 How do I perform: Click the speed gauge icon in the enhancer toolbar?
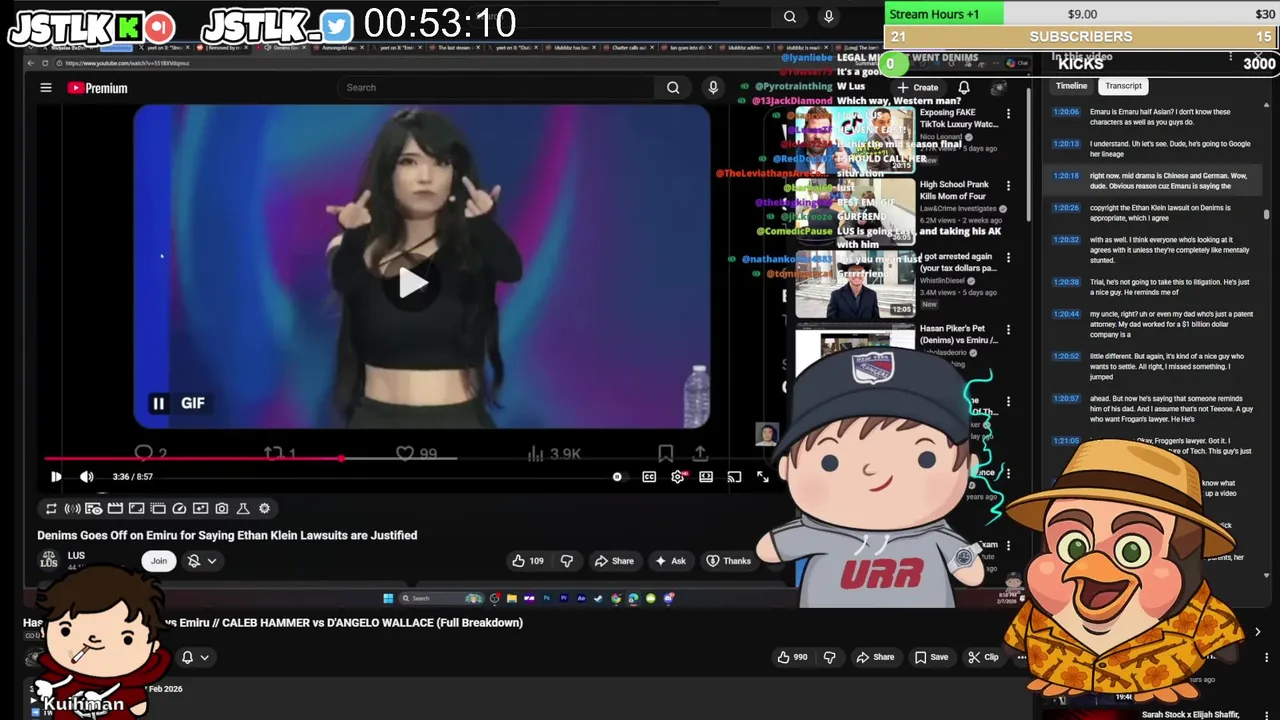pyautogui.click(x=179, y=509)
